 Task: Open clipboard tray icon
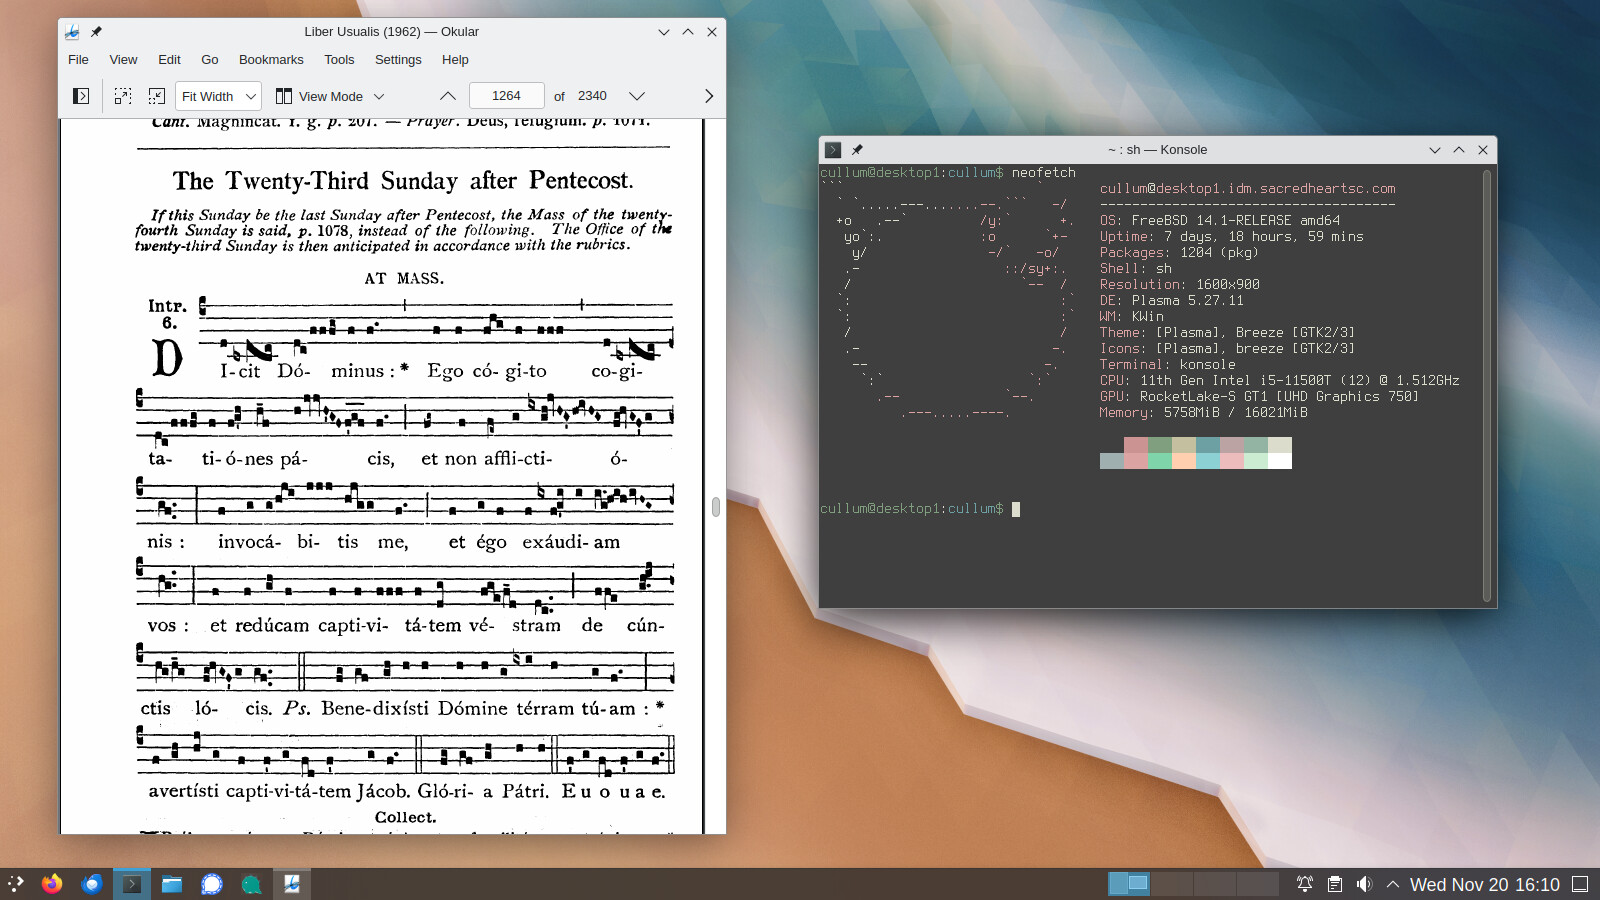click(1335, 884)
